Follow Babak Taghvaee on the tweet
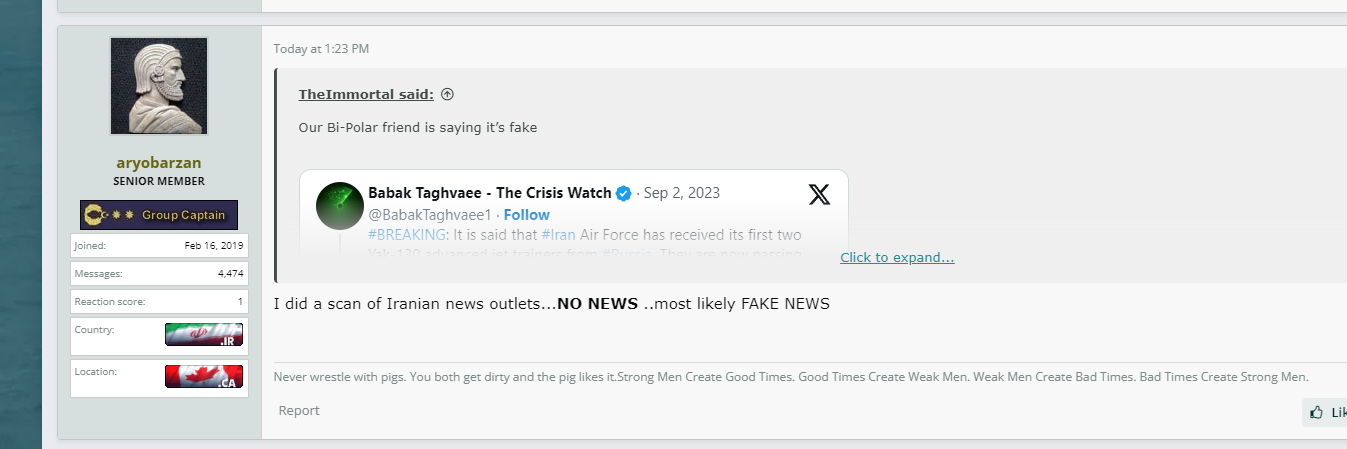Image resolution: width=1347 pixels, height=449 pixels. tap(527, 215)
